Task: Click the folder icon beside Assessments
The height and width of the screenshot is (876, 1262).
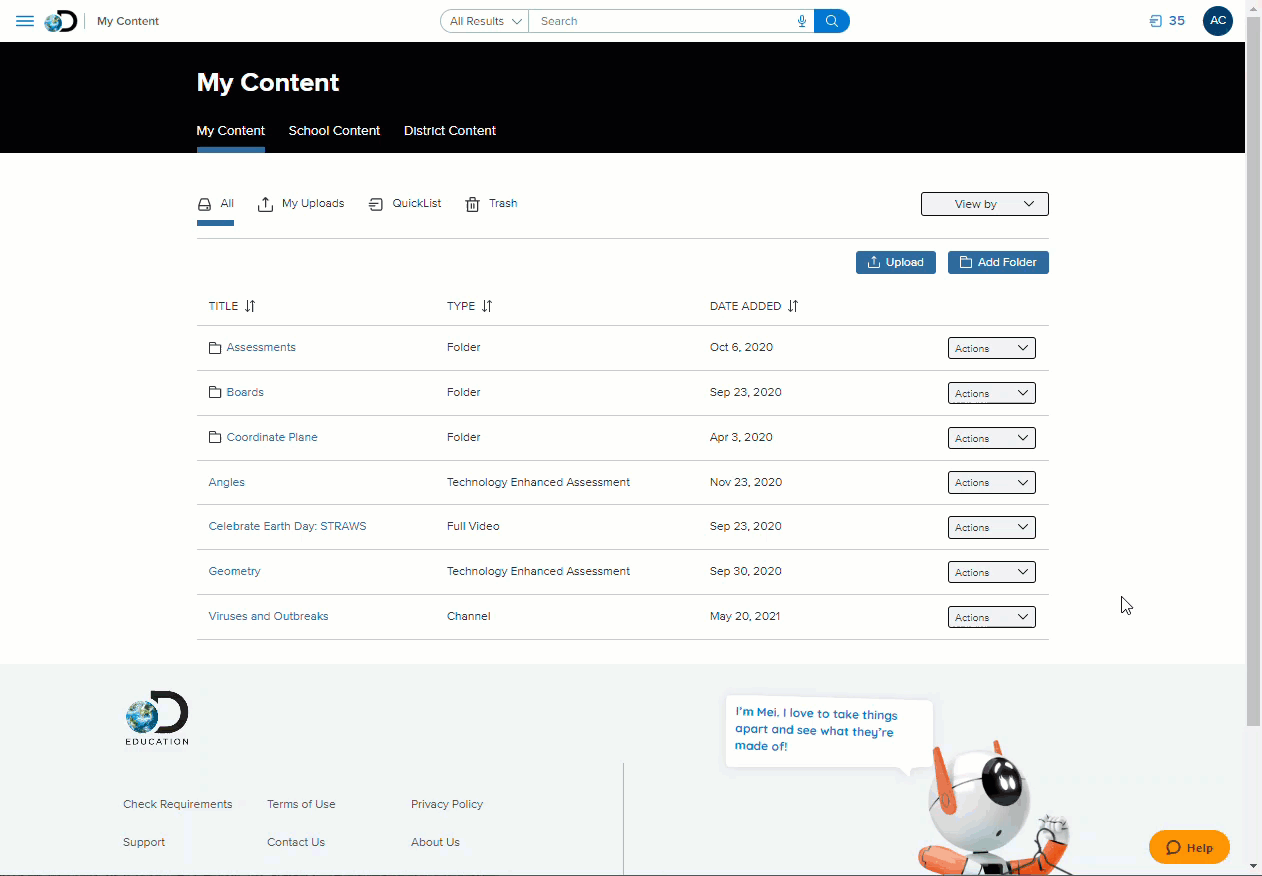Action: 214,347
